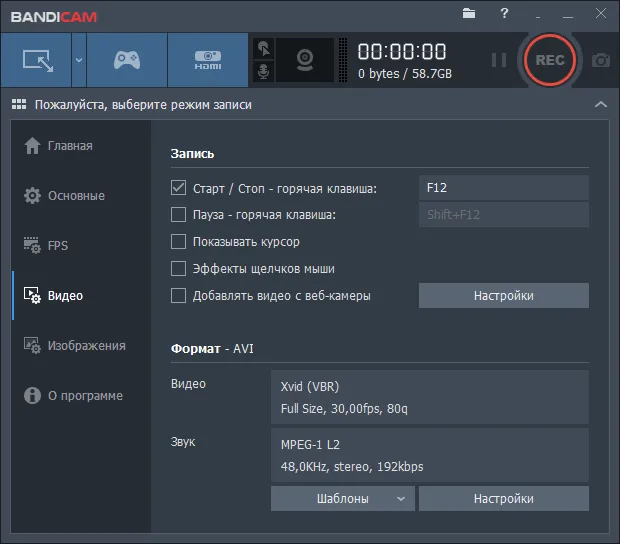This screenshot has height=544, width=620.
Task: Uncheck Старт / Стоп hotkey checkbox
Action: [x=178, y=188]
